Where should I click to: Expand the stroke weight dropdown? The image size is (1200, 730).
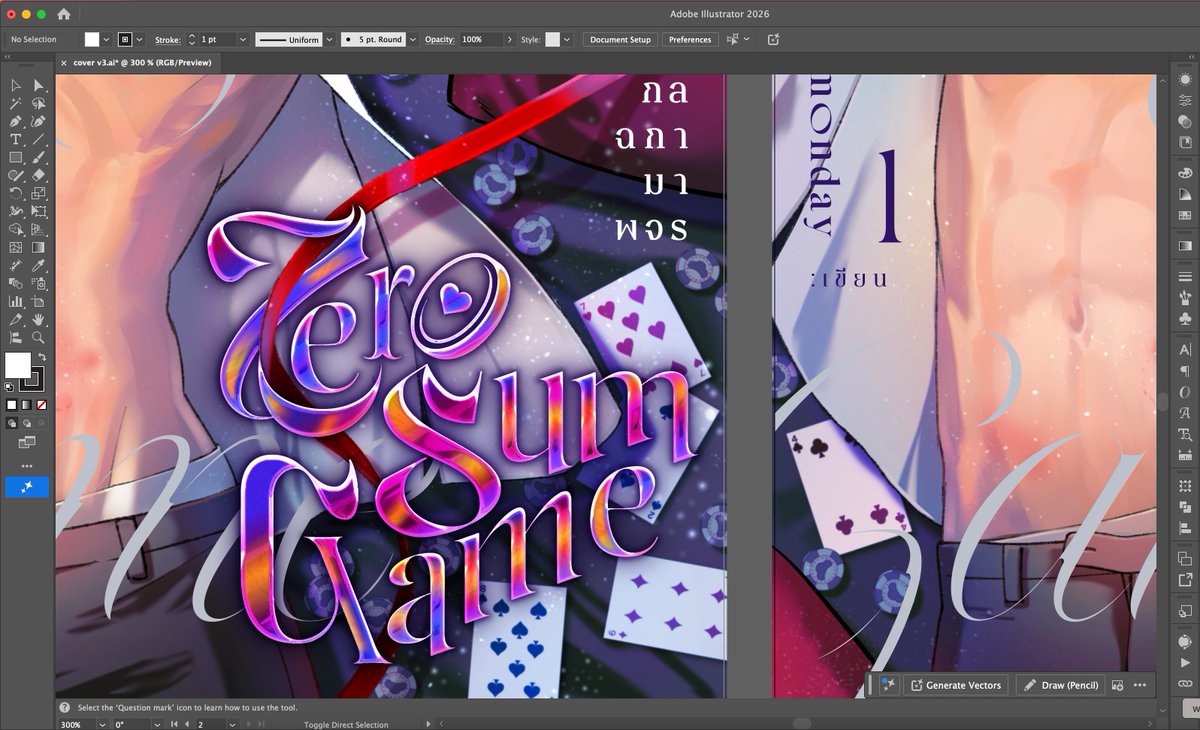click(243, 40)
